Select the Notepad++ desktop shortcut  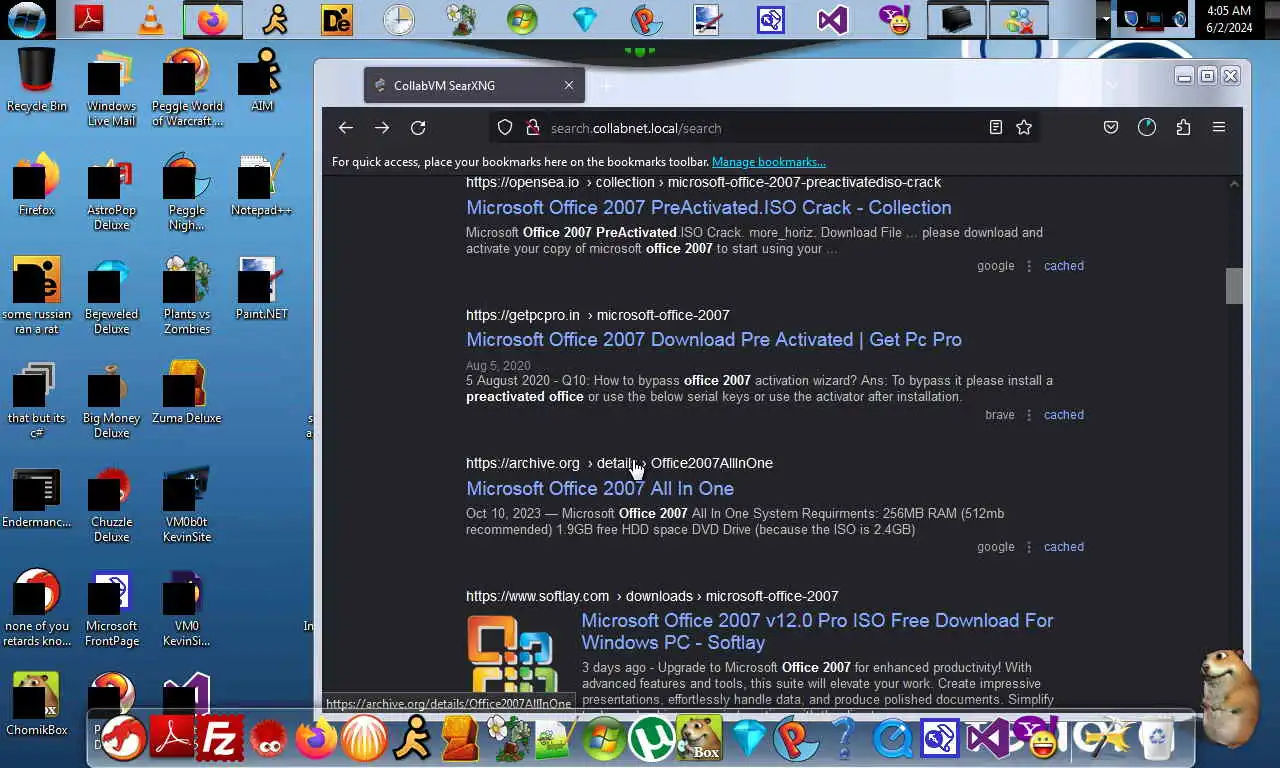tap(262, 184)
